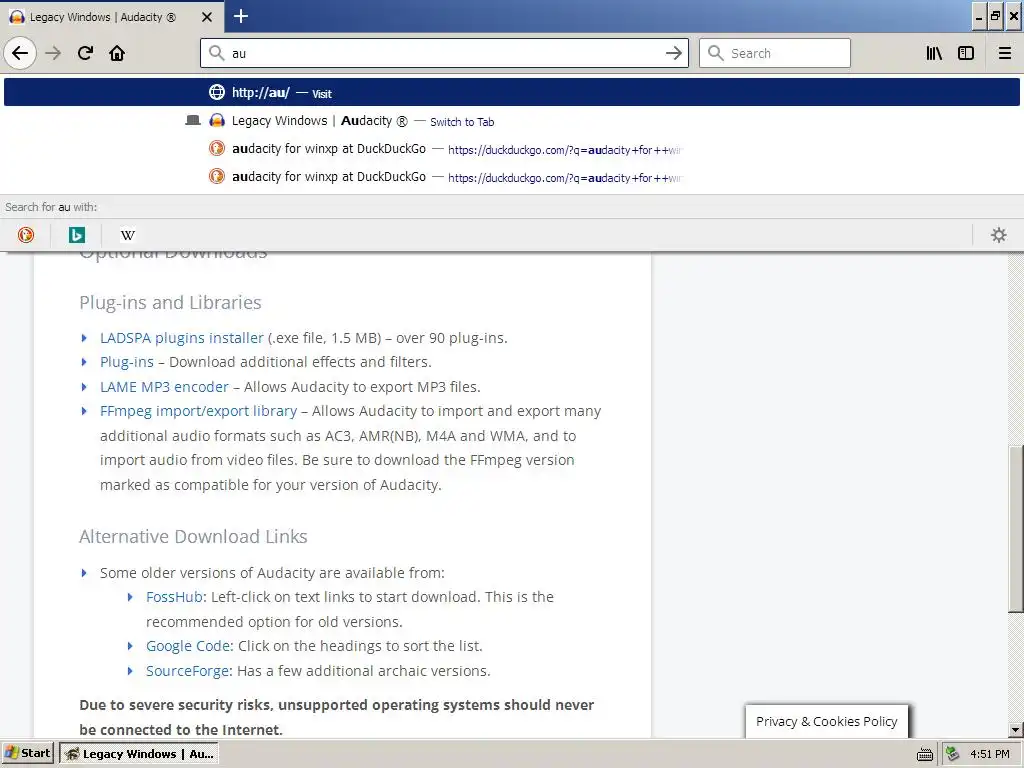Click the Go arrow in the address bar

pyautogui.click(x=673, y=53)
